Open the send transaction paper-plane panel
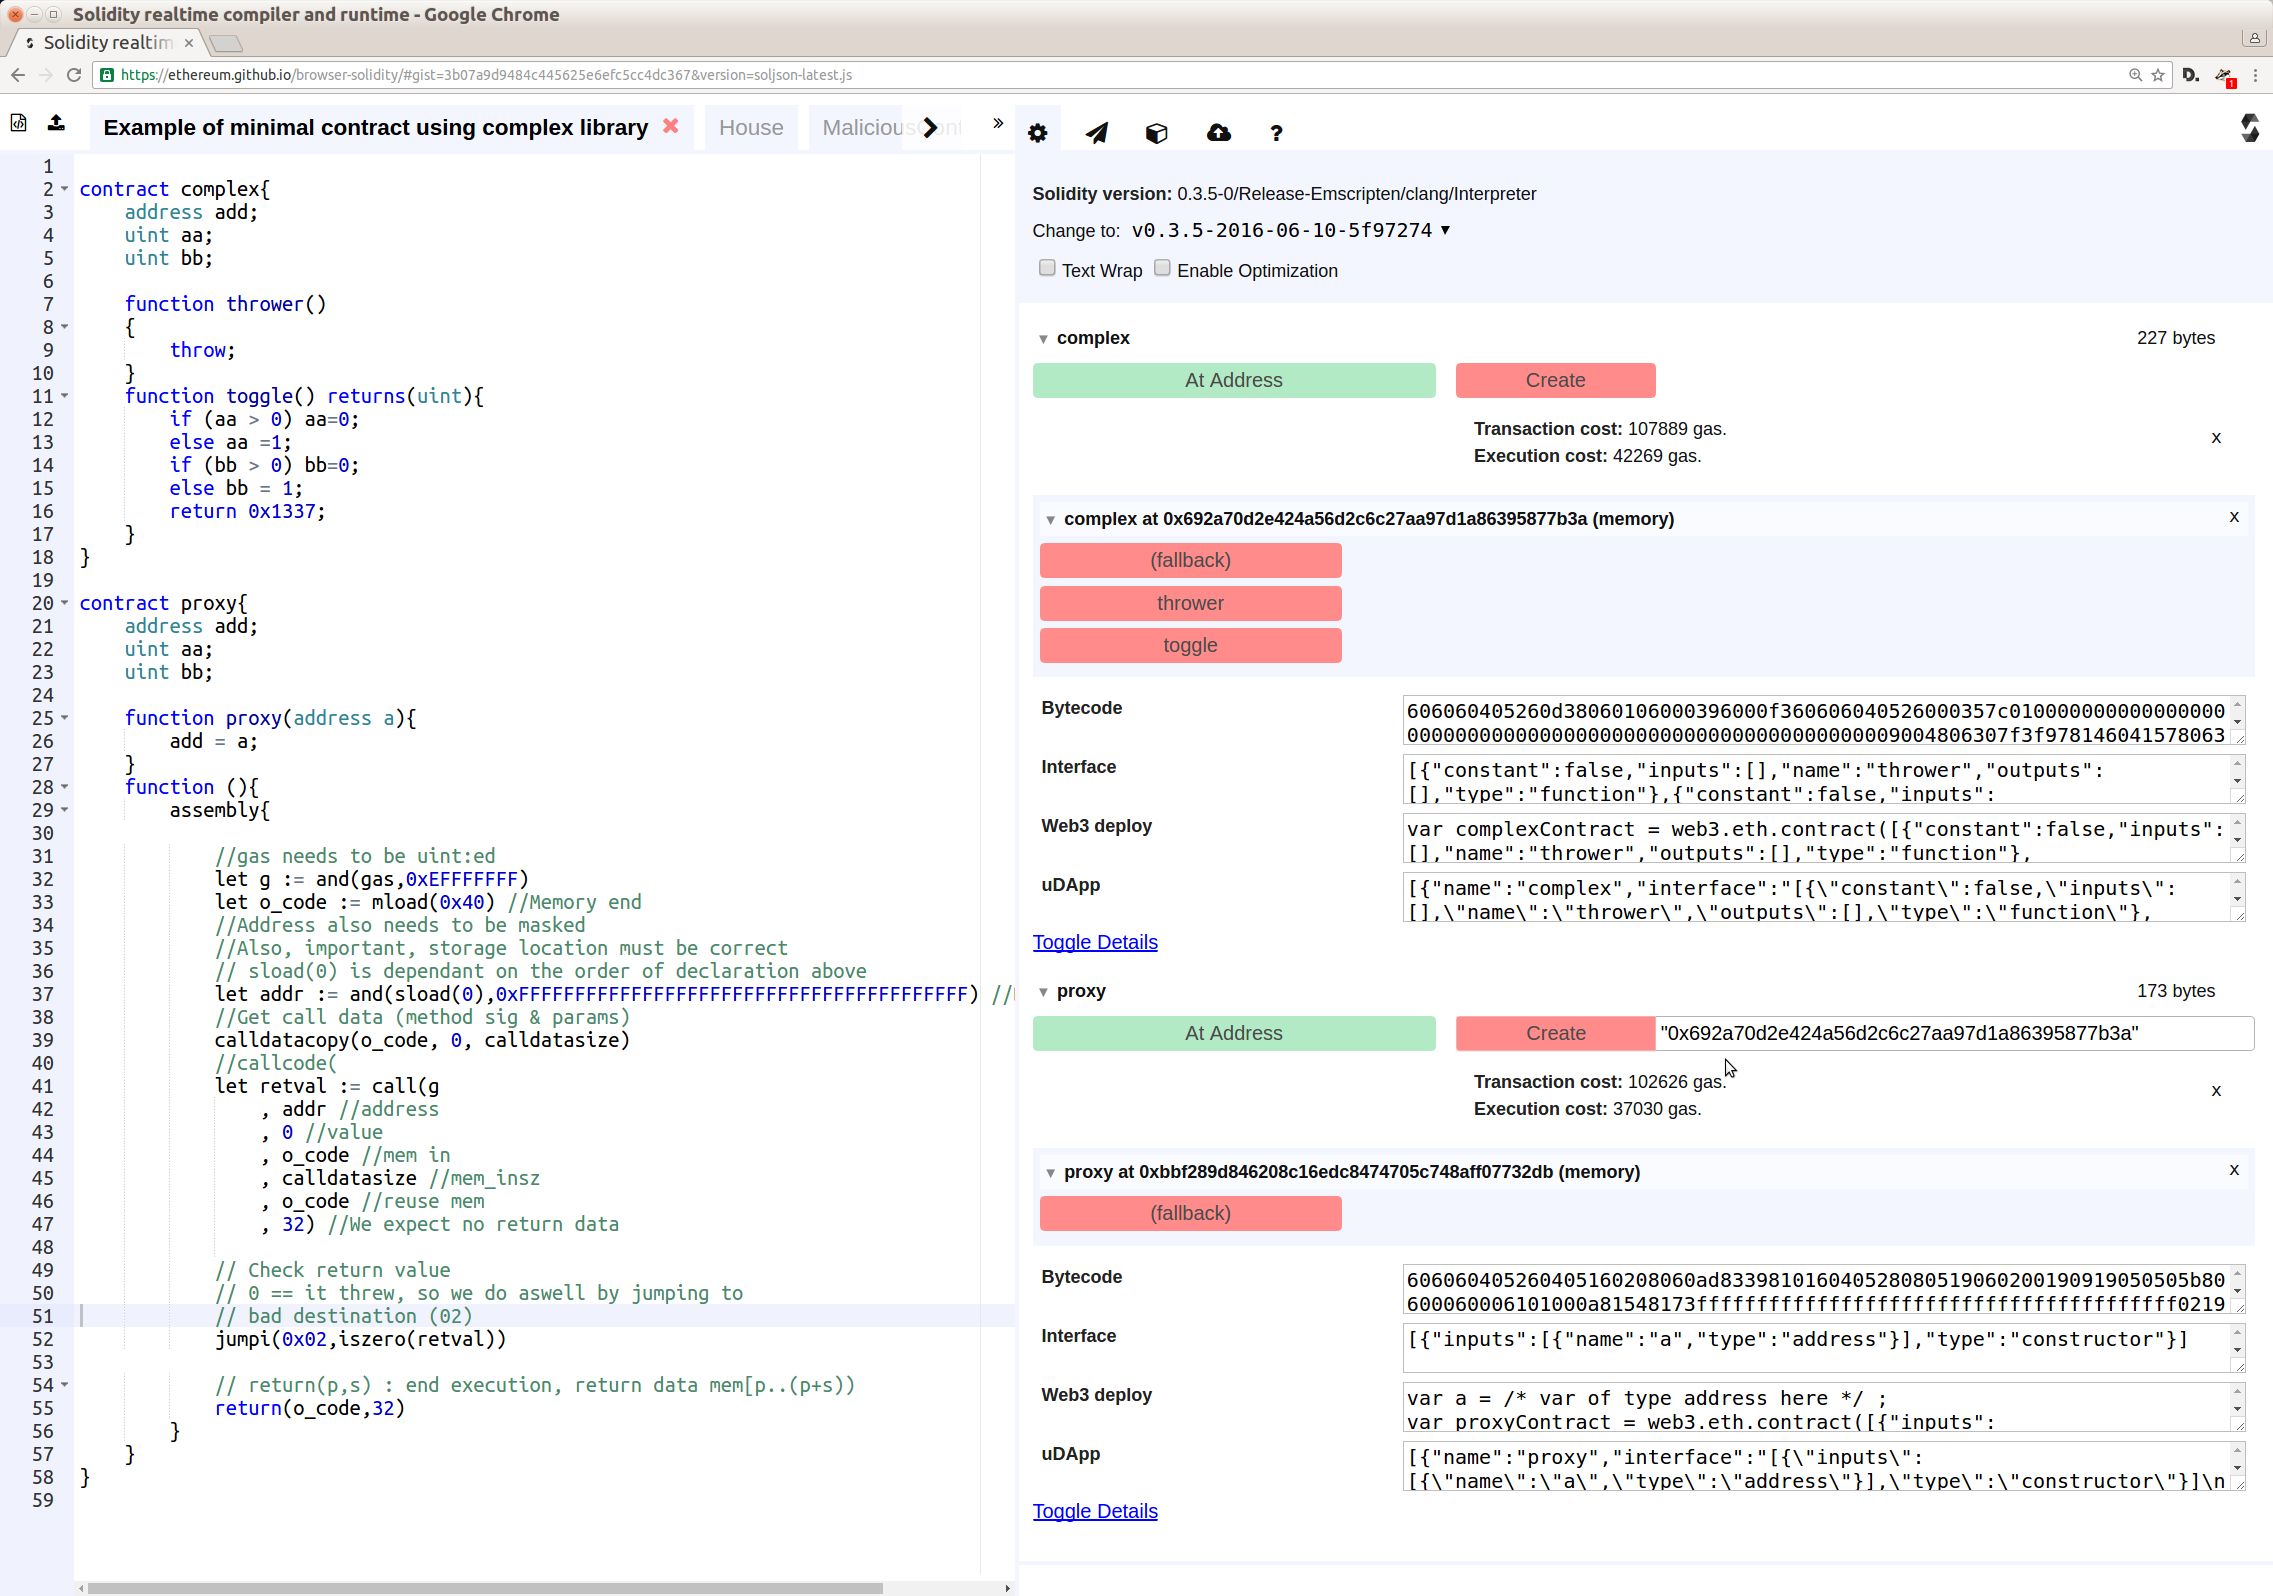The height and width of the screenshot is (1596, 2273). click(x=1097, y=133)
